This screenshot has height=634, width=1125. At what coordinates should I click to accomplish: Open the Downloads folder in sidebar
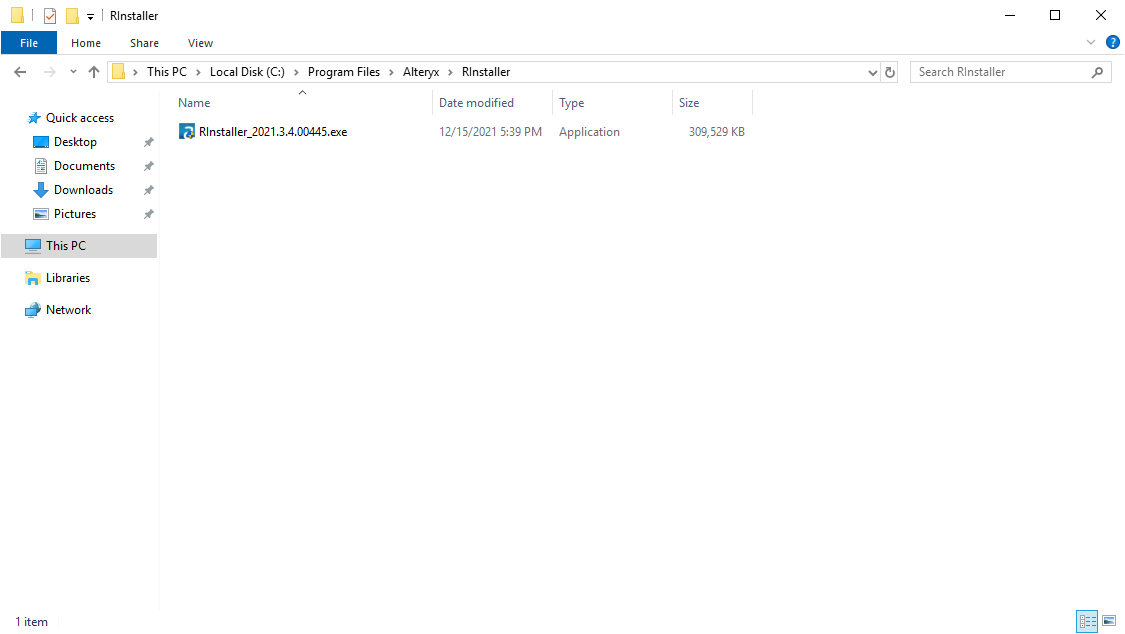pos(82,189)
